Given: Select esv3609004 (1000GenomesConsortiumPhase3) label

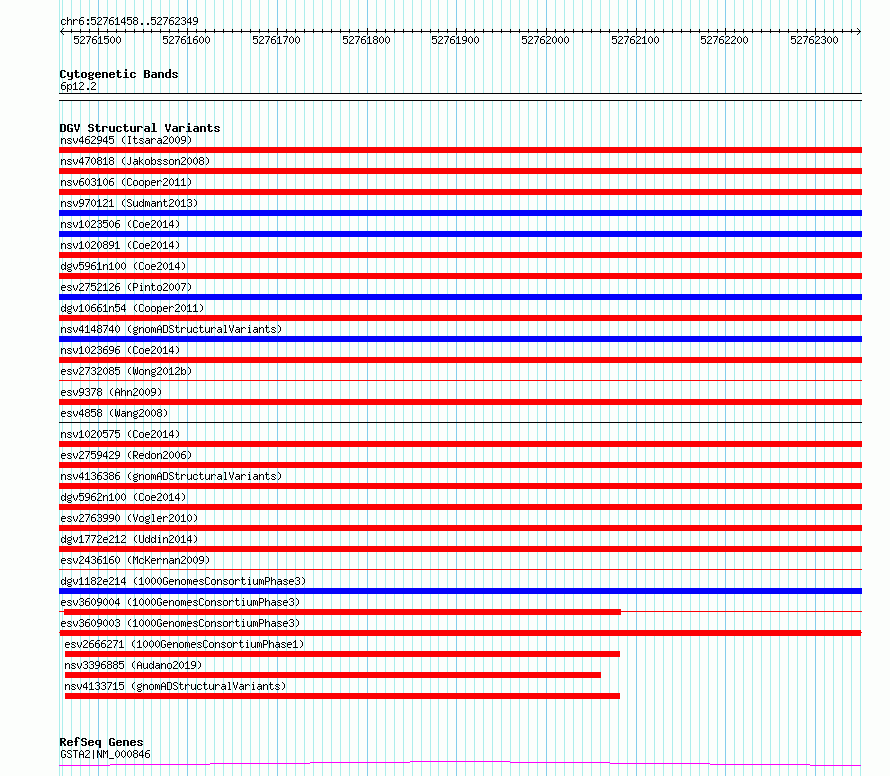Looking at the screenshot, I should click(x=180, y=602).
